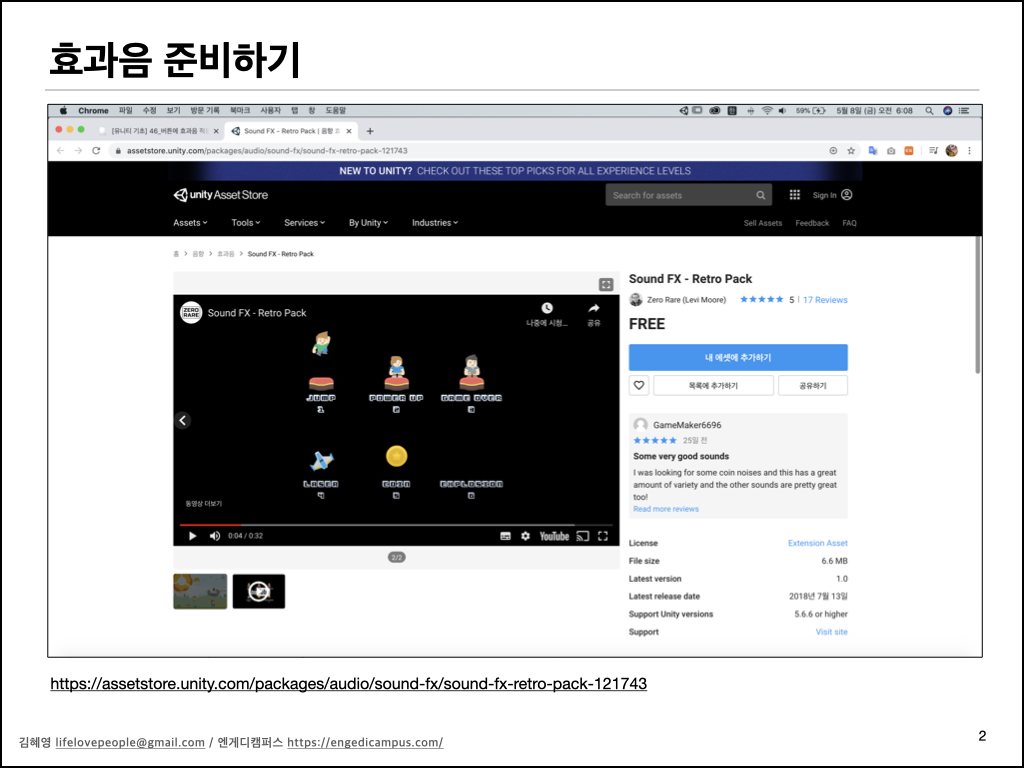Play the Sound FX video
Image resolution: width=1024 pixels, height=768 pixels.
tap(193, 536)
